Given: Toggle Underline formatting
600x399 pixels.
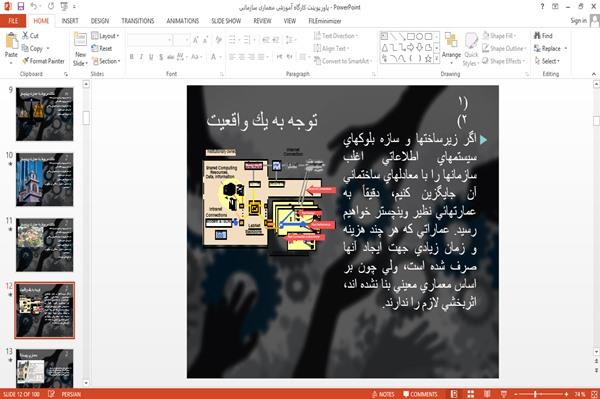Looking at the screenshot, I should [151, 57].
